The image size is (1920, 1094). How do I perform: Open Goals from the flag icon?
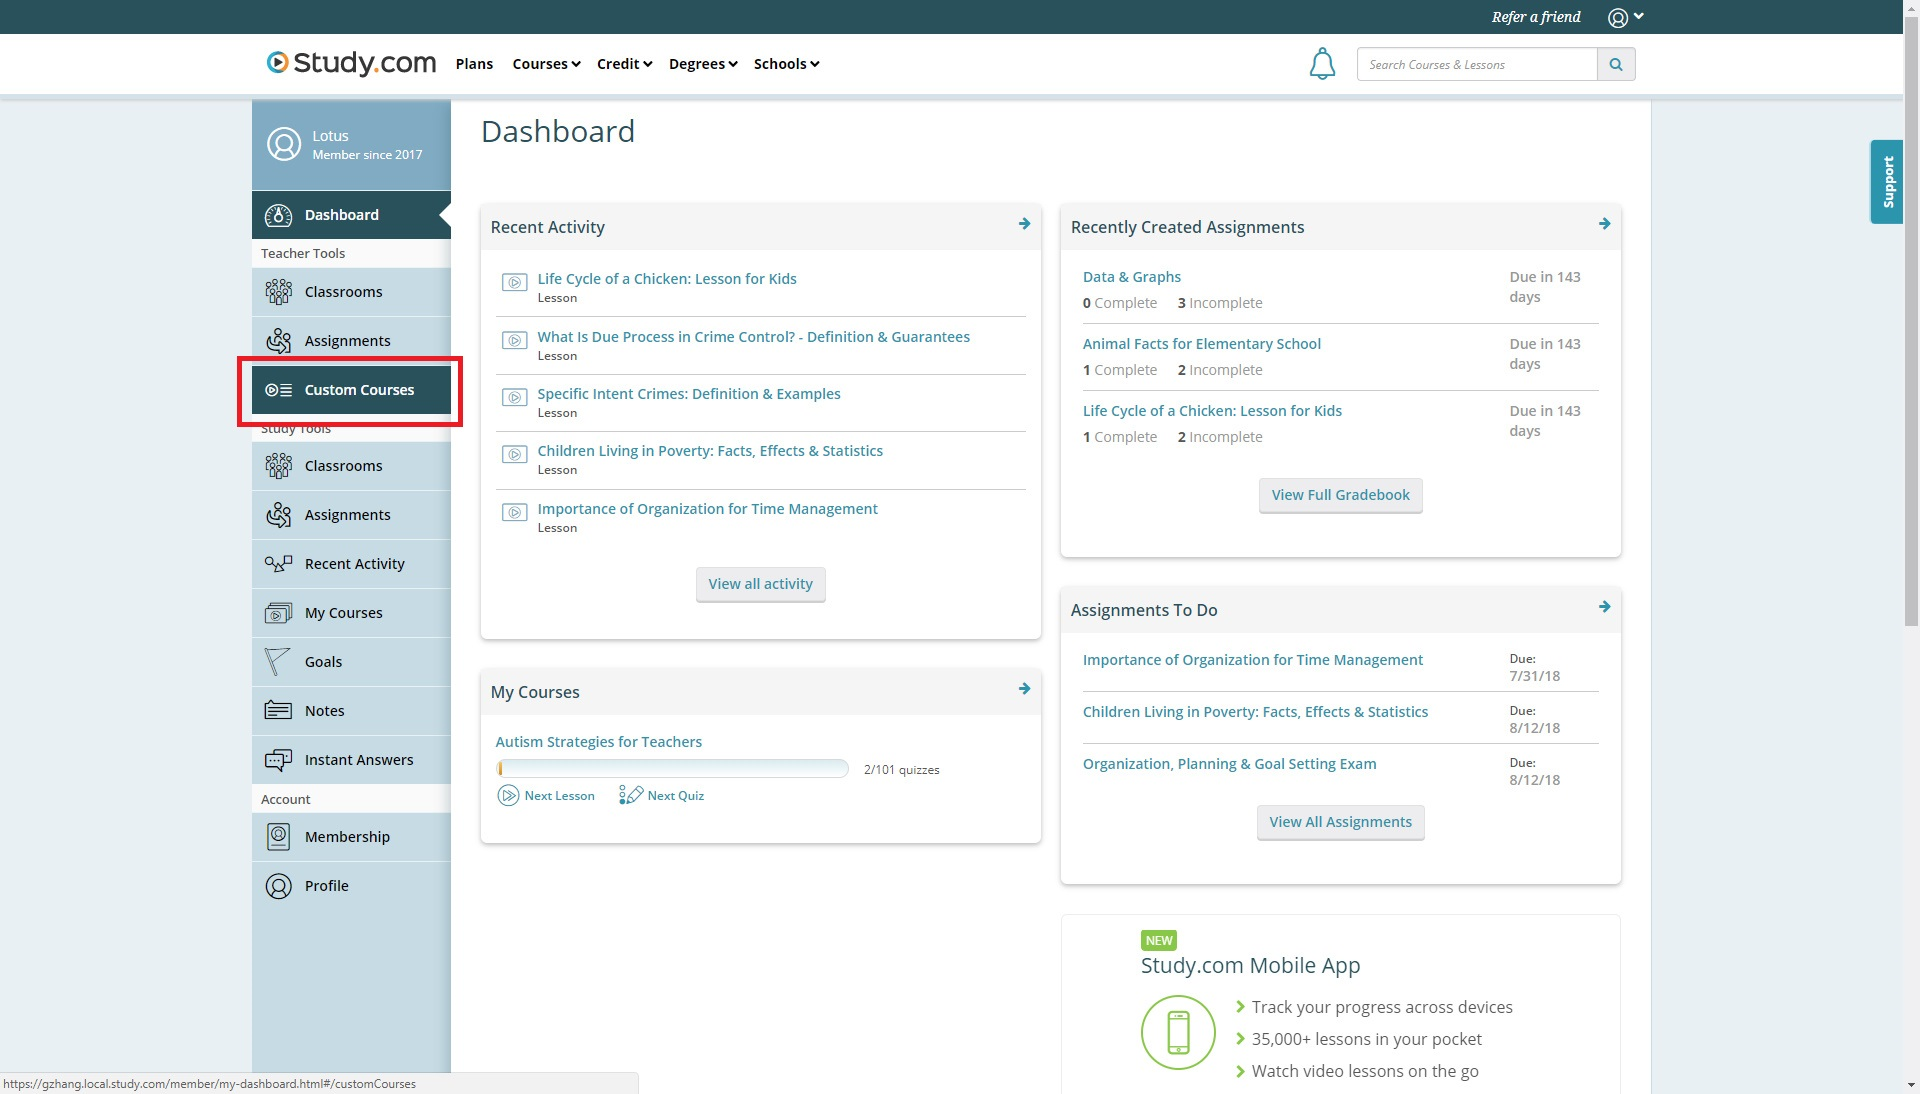pyautogui.click(x=277, y=662)
